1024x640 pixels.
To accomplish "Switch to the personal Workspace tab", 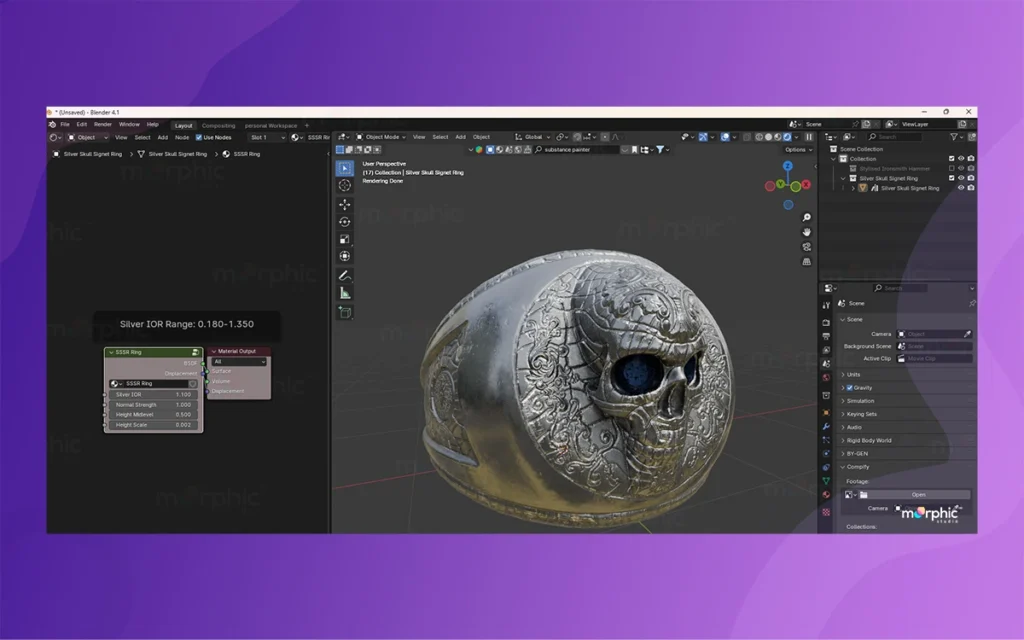I will coord(271,125).
